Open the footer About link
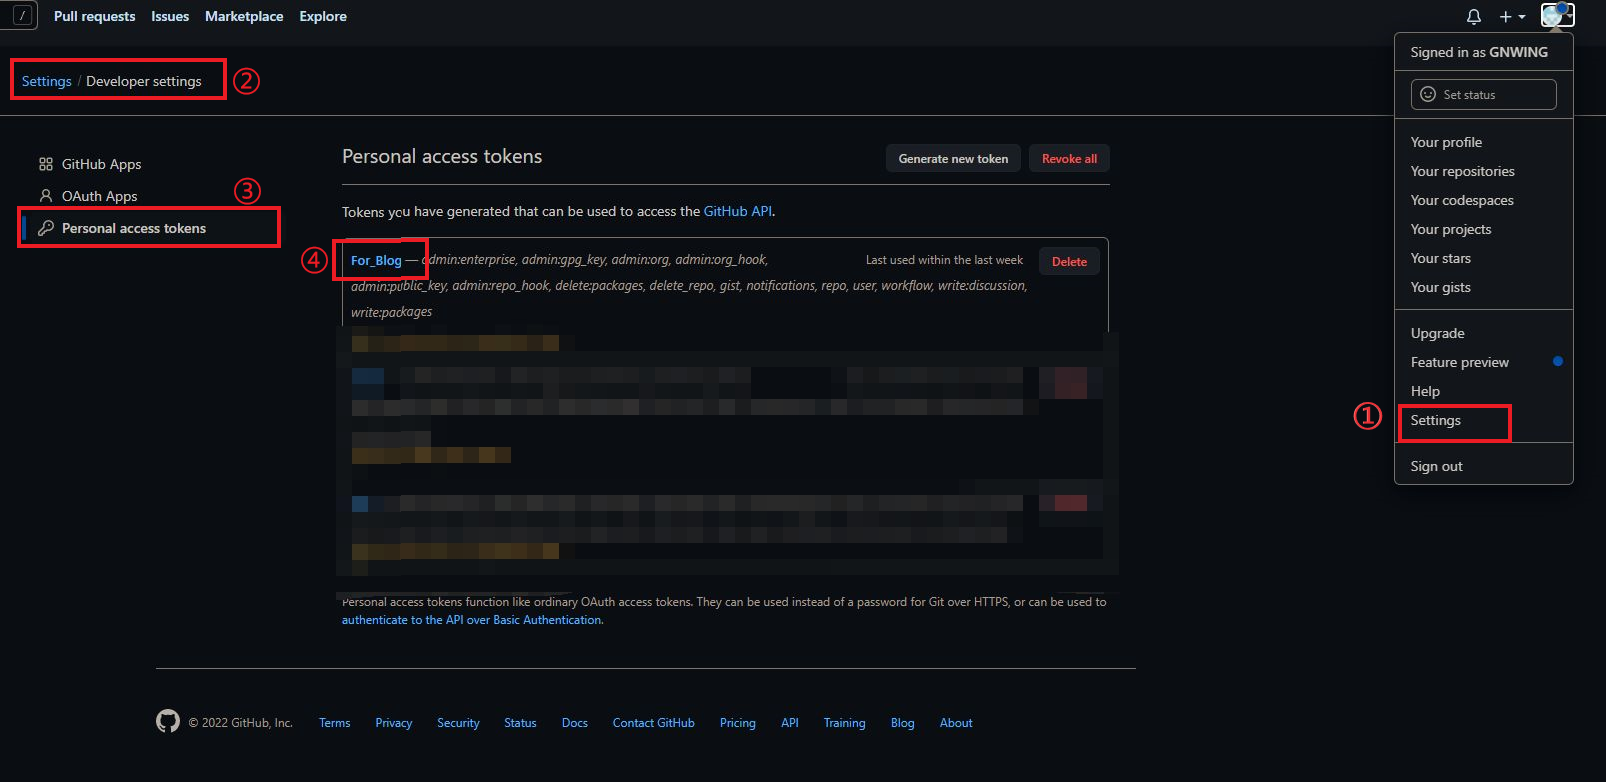 (956, 722)
